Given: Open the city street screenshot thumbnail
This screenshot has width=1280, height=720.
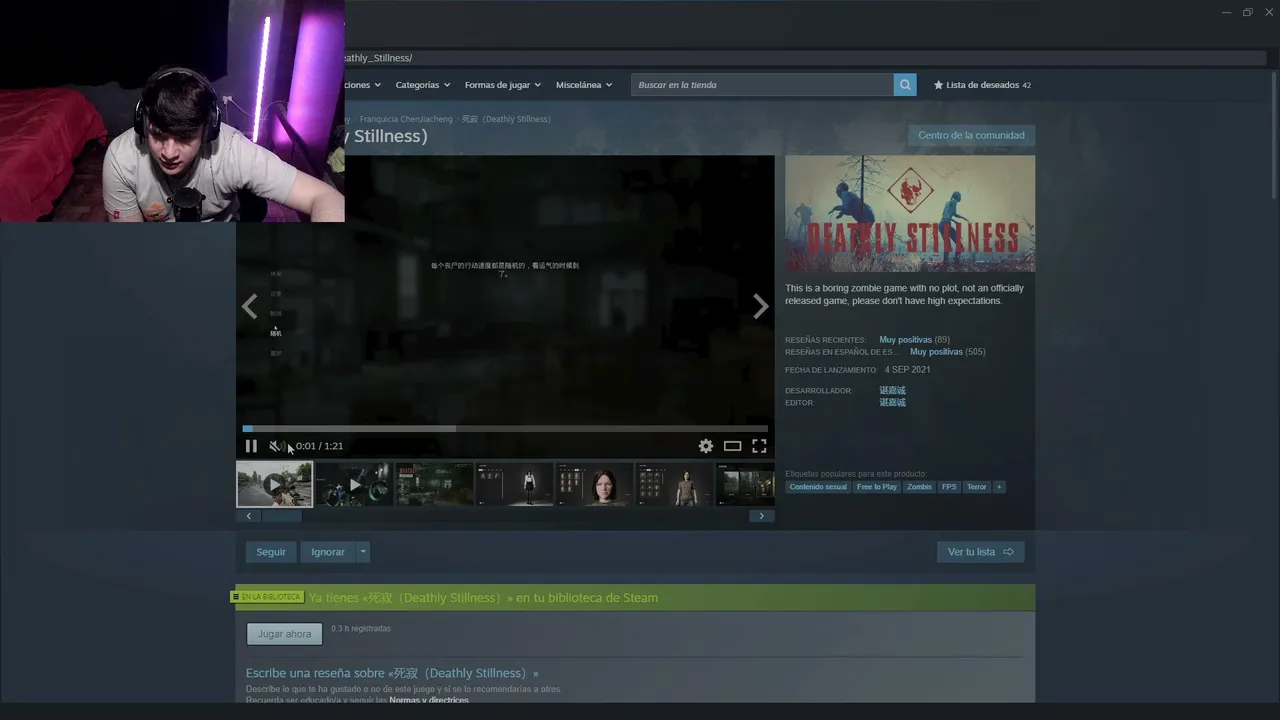Looking at the screenshot, I should (x=434, y=484).
